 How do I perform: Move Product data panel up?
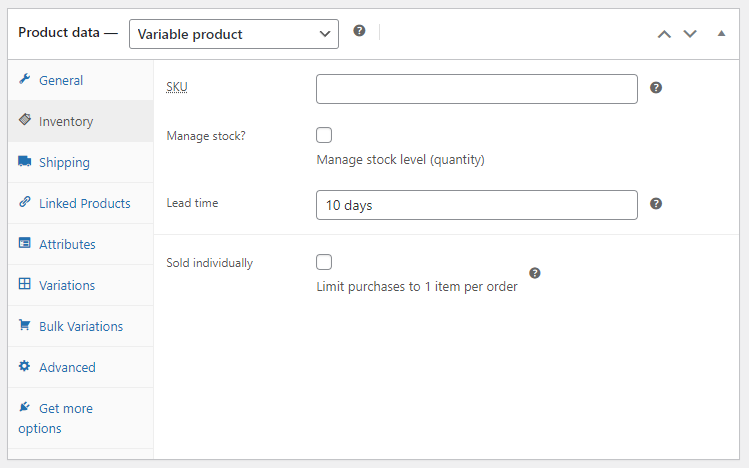[664, 34]
